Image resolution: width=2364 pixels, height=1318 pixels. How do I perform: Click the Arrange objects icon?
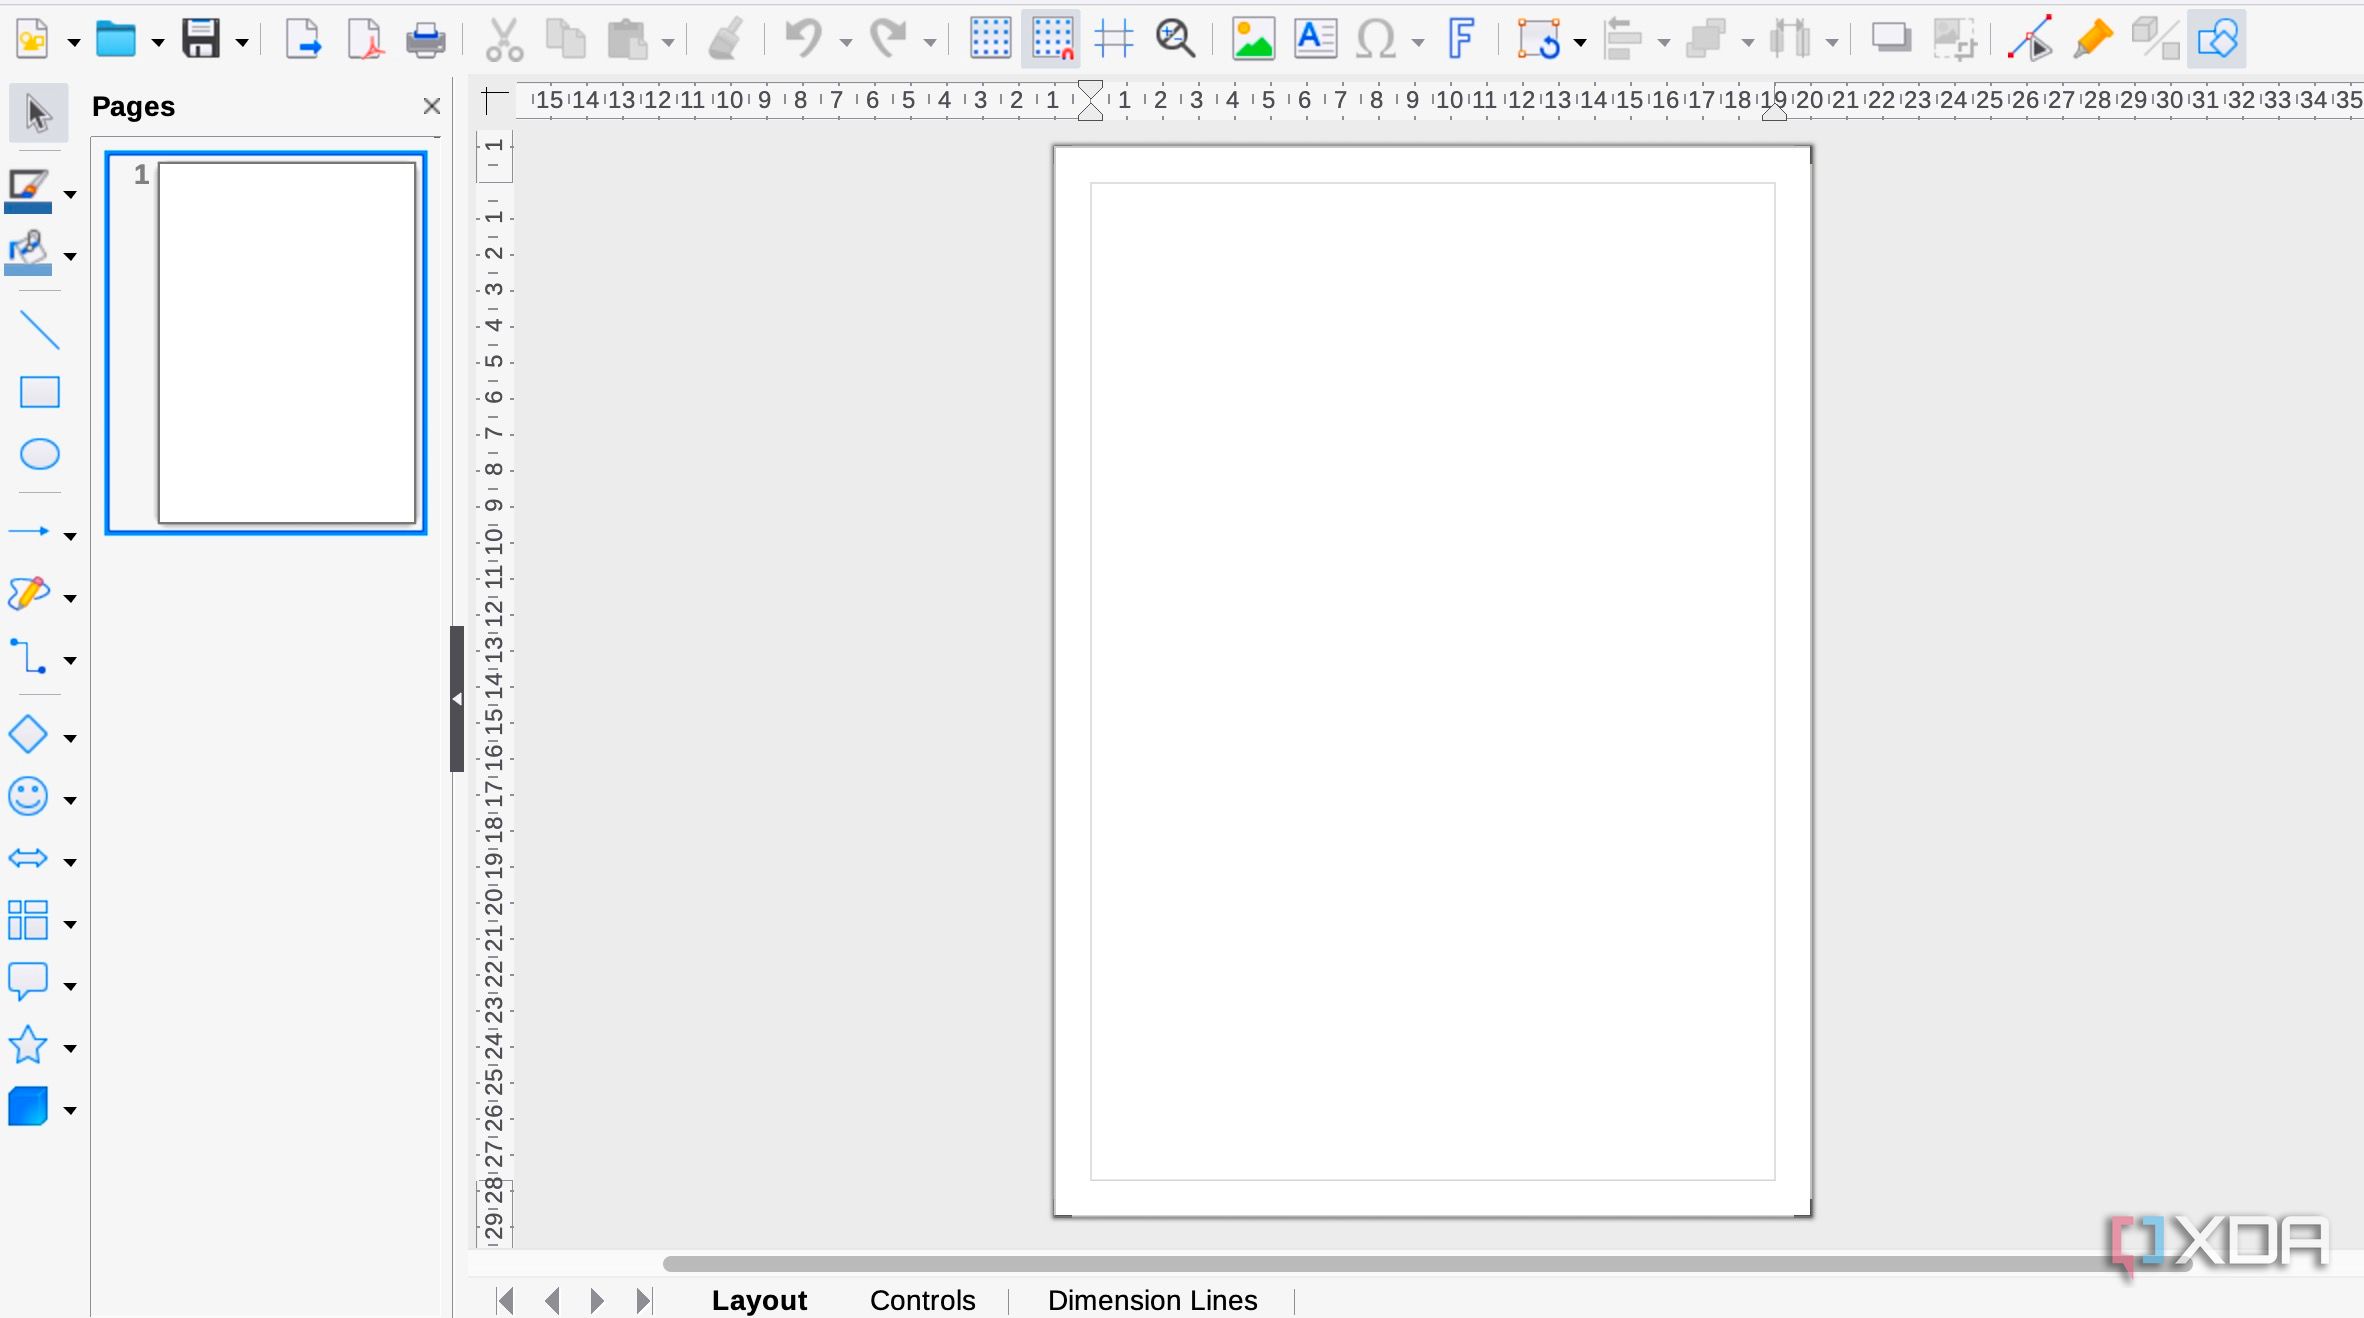1706,39
